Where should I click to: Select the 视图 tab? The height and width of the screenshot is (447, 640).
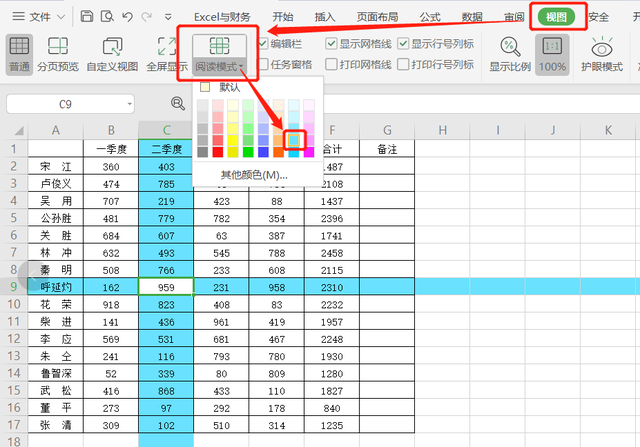pyautogui.click(x=556, y=17)
